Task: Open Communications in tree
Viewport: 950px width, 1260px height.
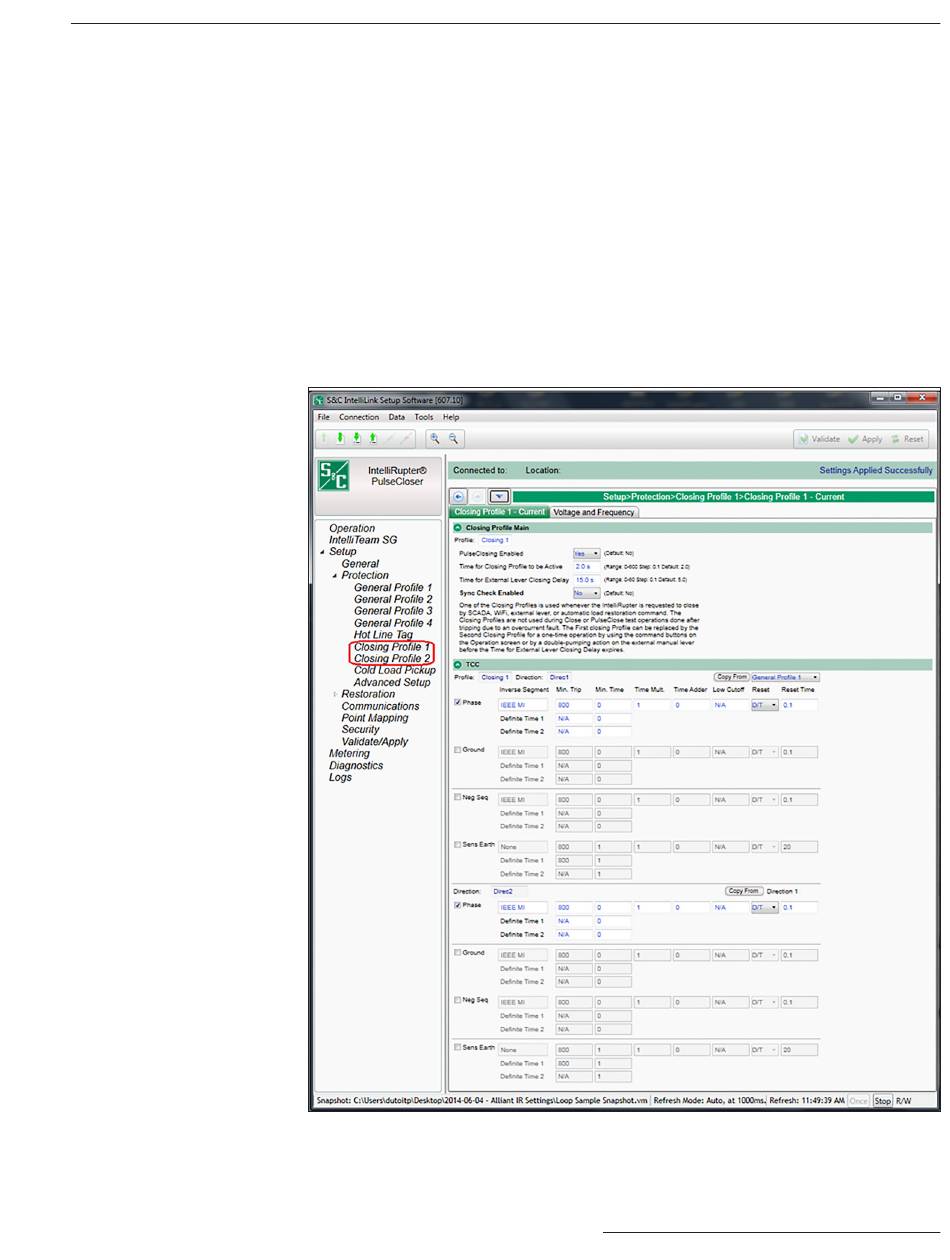Action: pyautogui.click(x=380, y=706)
